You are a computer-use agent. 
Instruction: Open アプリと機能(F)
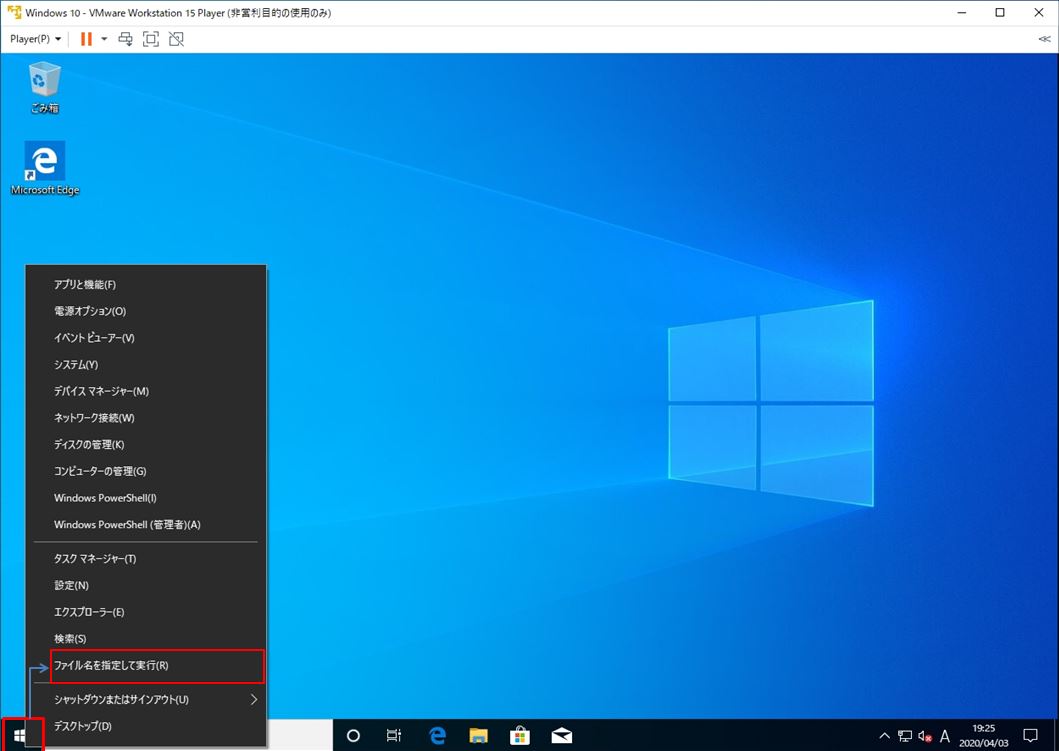(x=146, y=285)
